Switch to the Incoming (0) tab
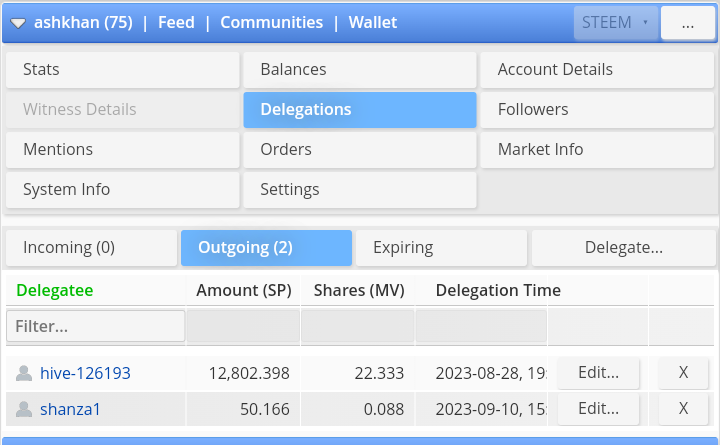This screenshot has height=445, width=720. [x=91, y=248]
